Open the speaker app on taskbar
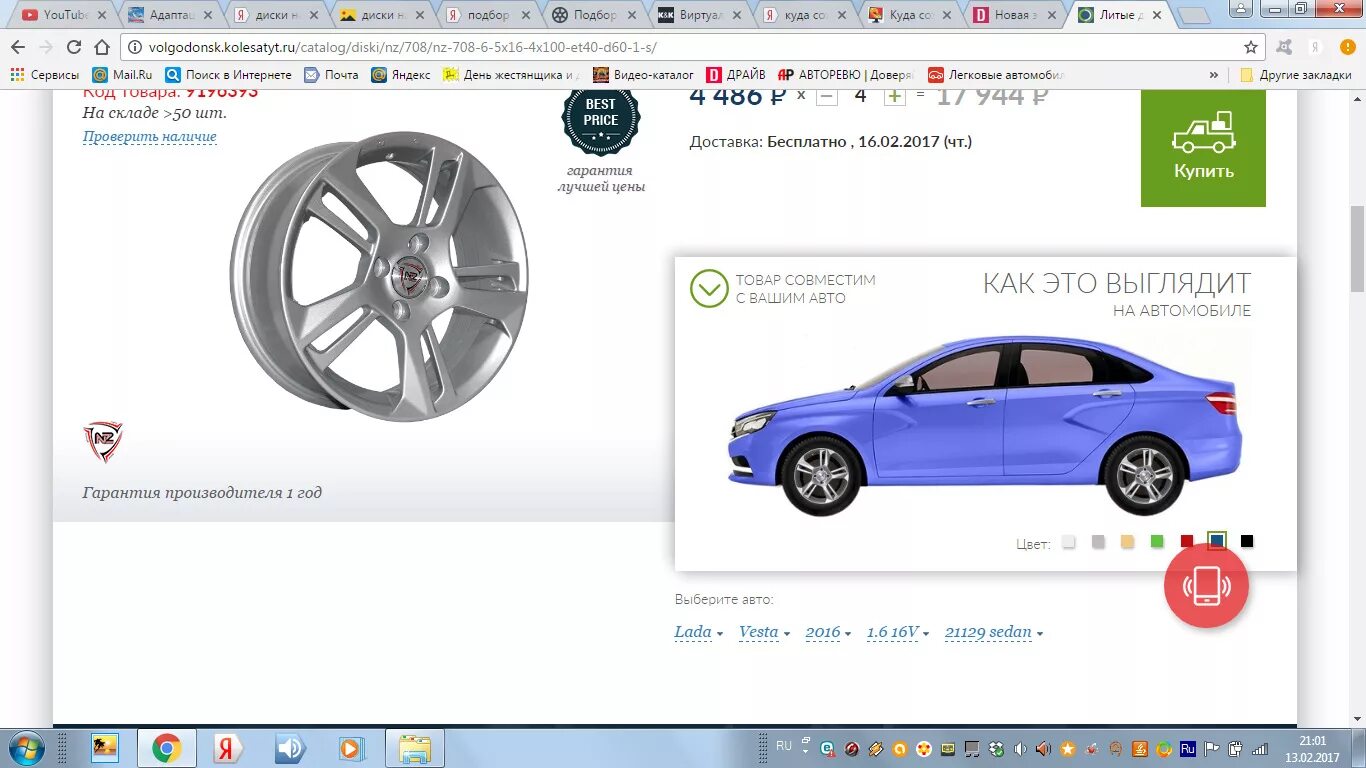 pyautogui.click(x=290, y=748)
